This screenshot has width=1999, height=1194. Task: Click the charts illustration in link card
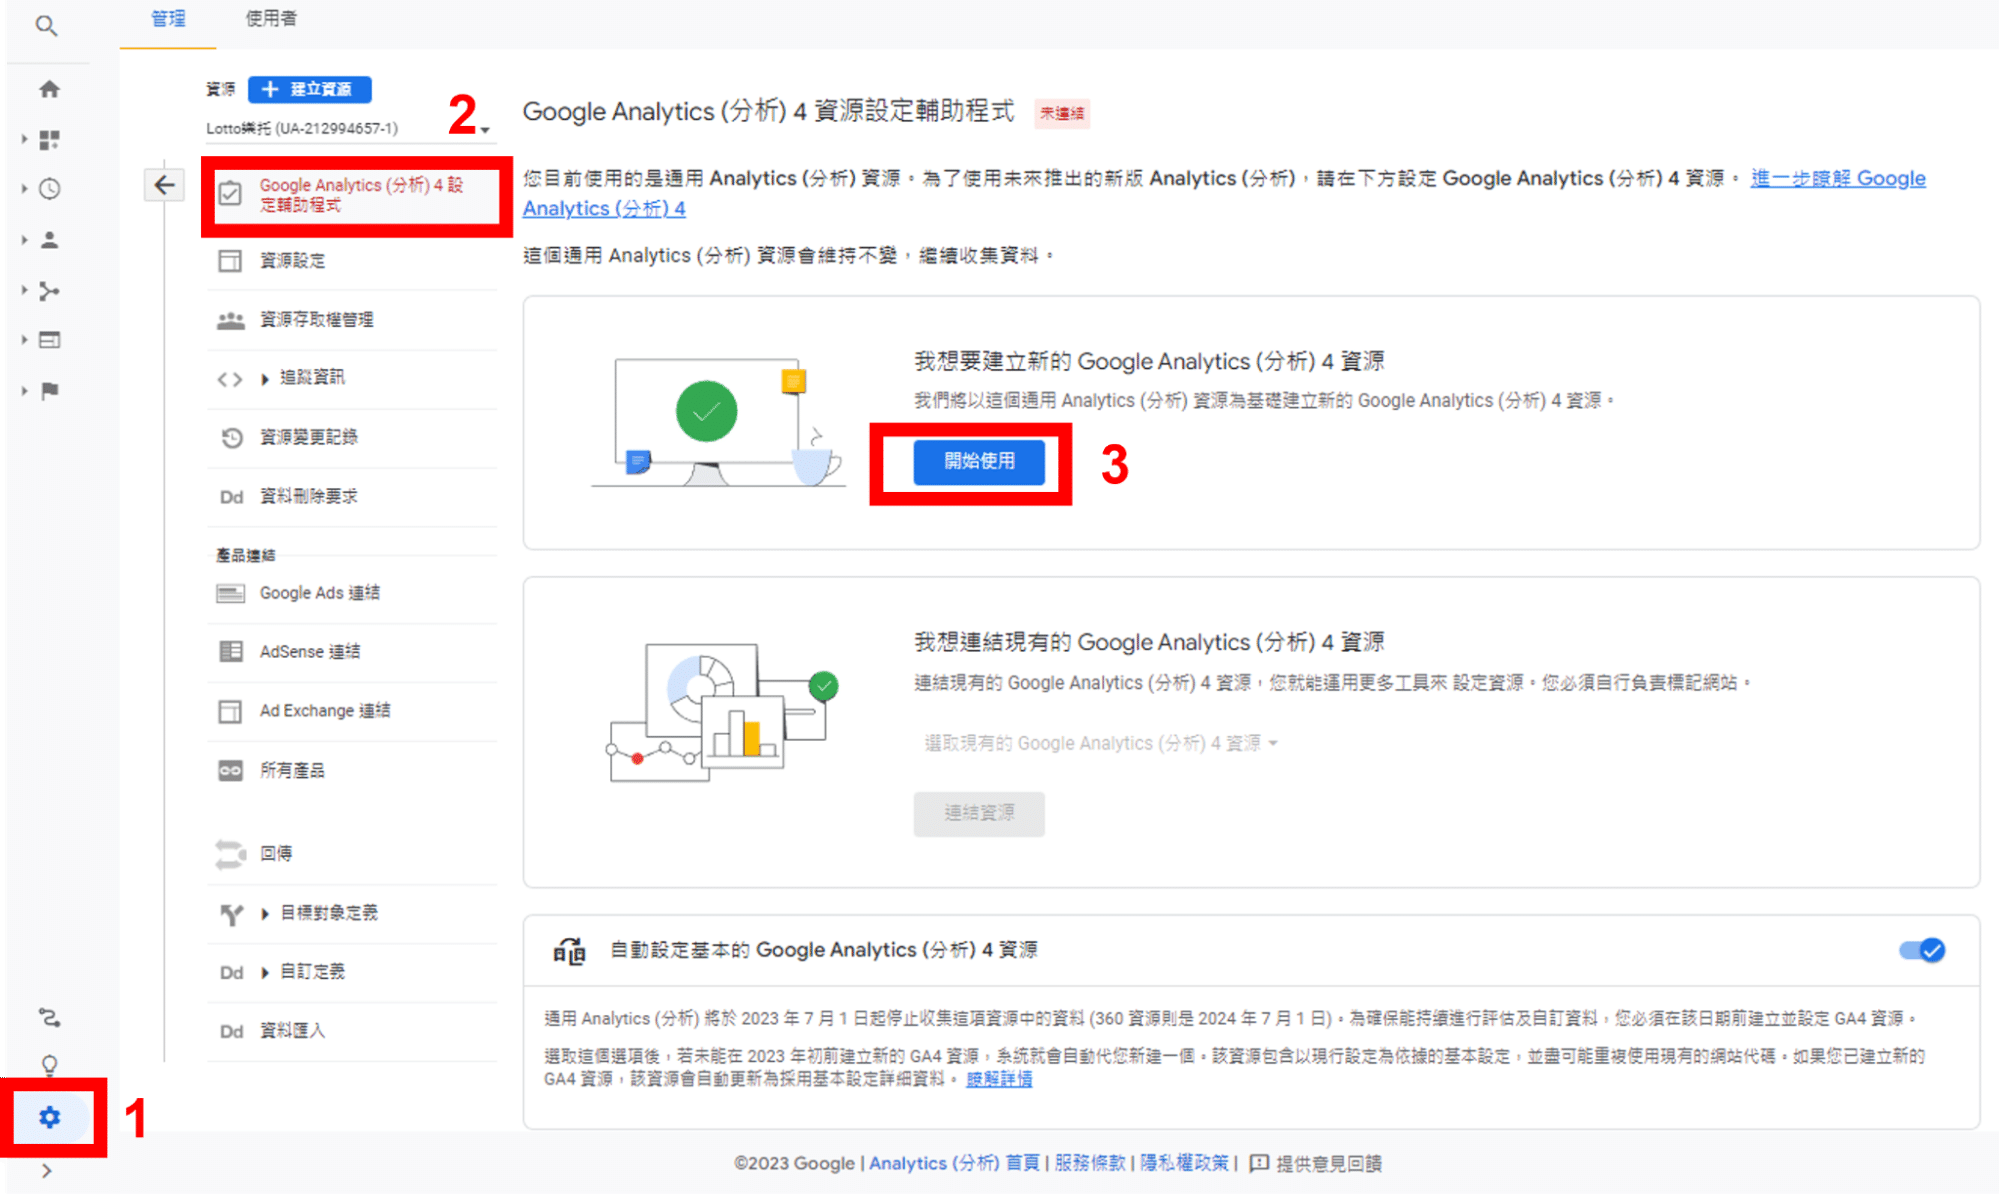[723, 712]
